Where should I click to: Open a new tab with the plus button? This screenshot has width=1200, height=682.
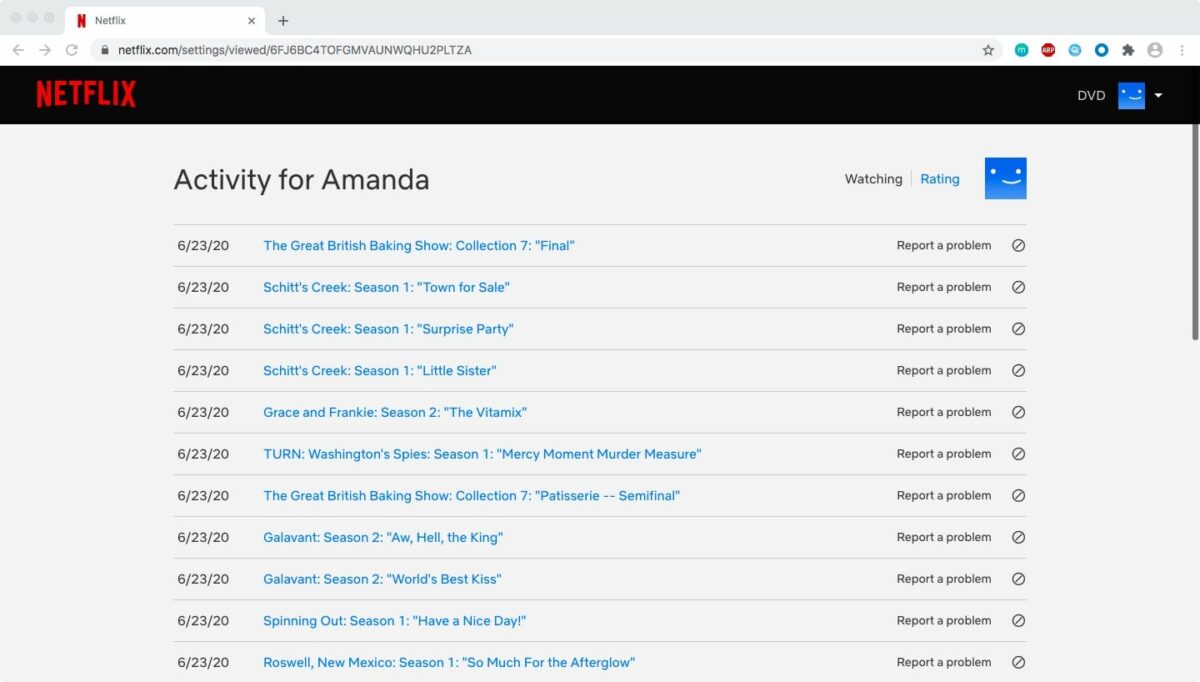[285, 20]
